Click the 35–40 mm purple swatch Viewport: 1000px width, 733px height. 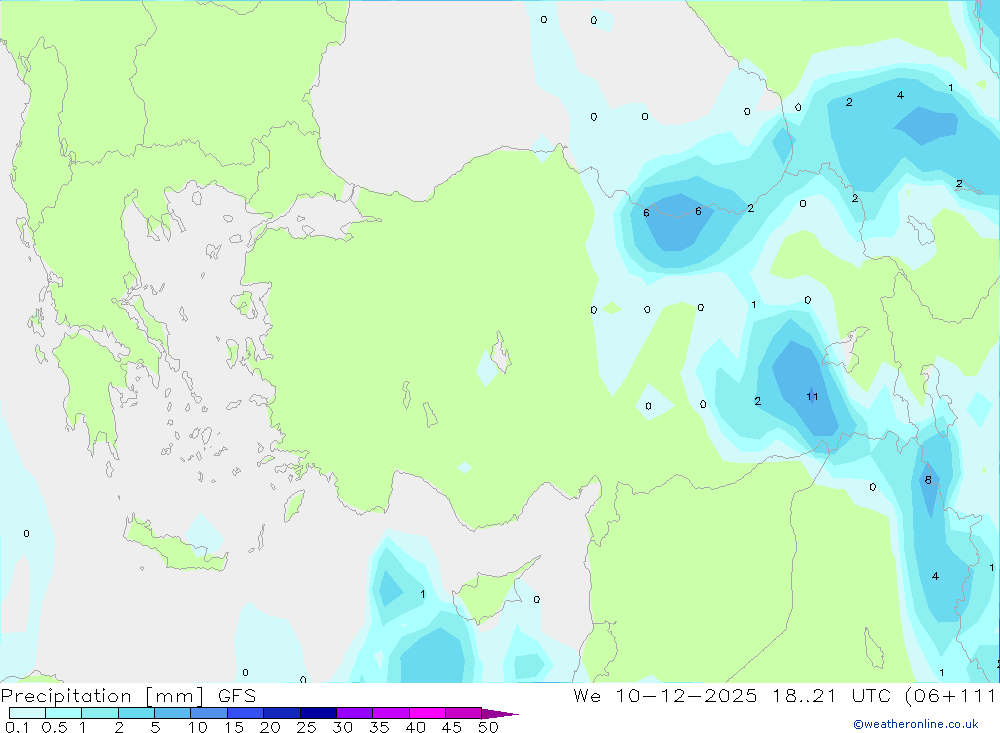pos(391,713)
